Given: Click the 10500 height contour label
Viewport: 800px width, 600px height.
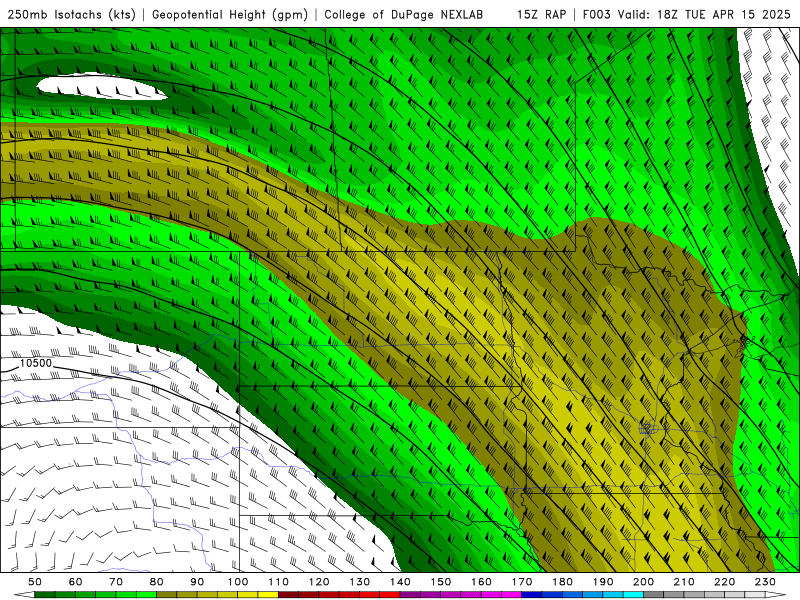Looking at the screenshot, I should (36, 363).
